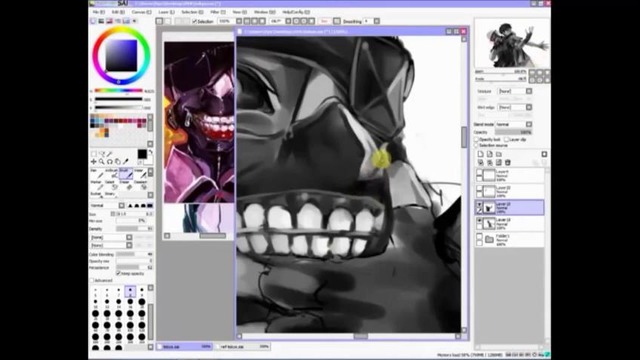Toggle the Opacity lock checkbox
The width and height of the screenshot is (640, 360).
(476, 140)
